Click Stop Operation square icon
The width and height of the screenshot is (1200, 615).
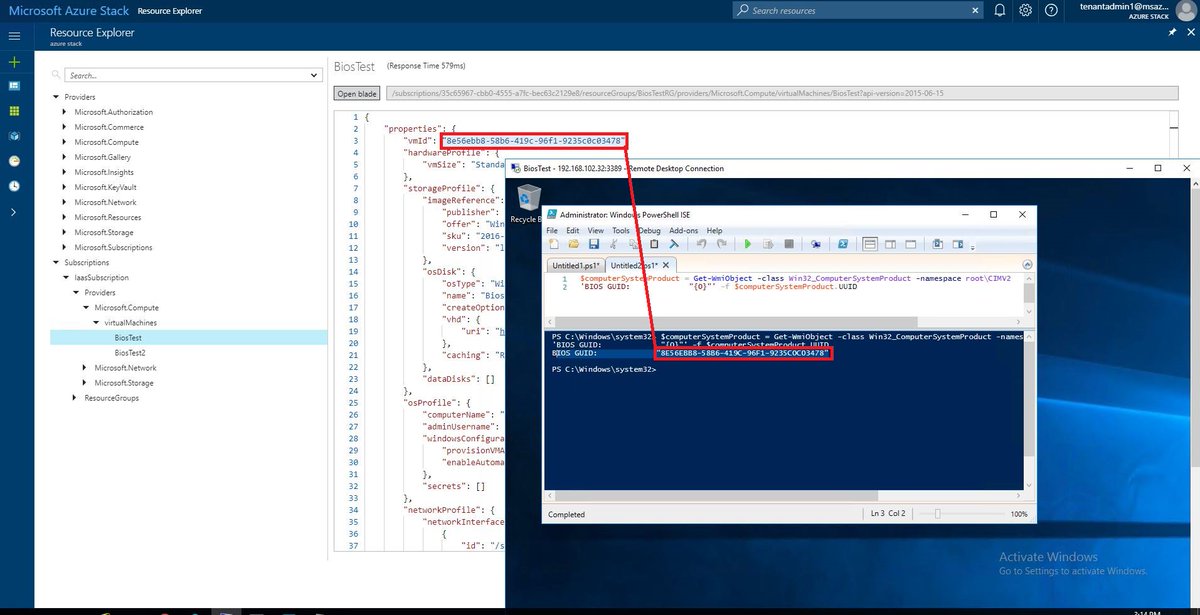788,244
